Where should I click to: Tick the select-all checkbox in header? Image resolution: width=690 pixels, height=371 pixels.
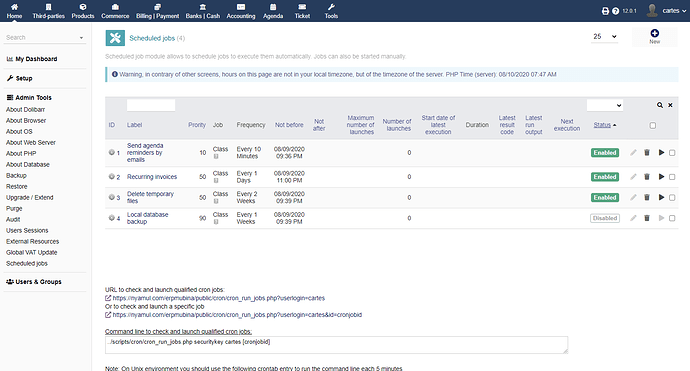[x=653, y=125]
